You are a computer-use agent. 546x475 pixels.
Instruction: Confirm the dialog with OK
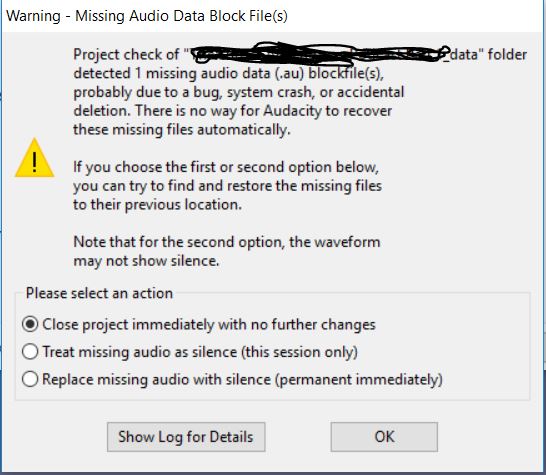384,437
